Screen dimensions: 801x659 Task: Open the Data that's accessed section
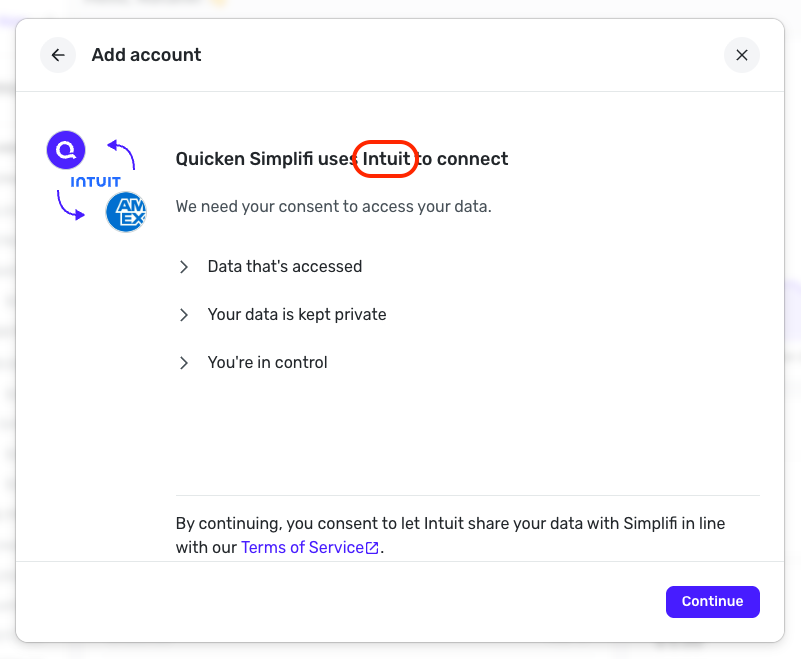click(284, 267)
